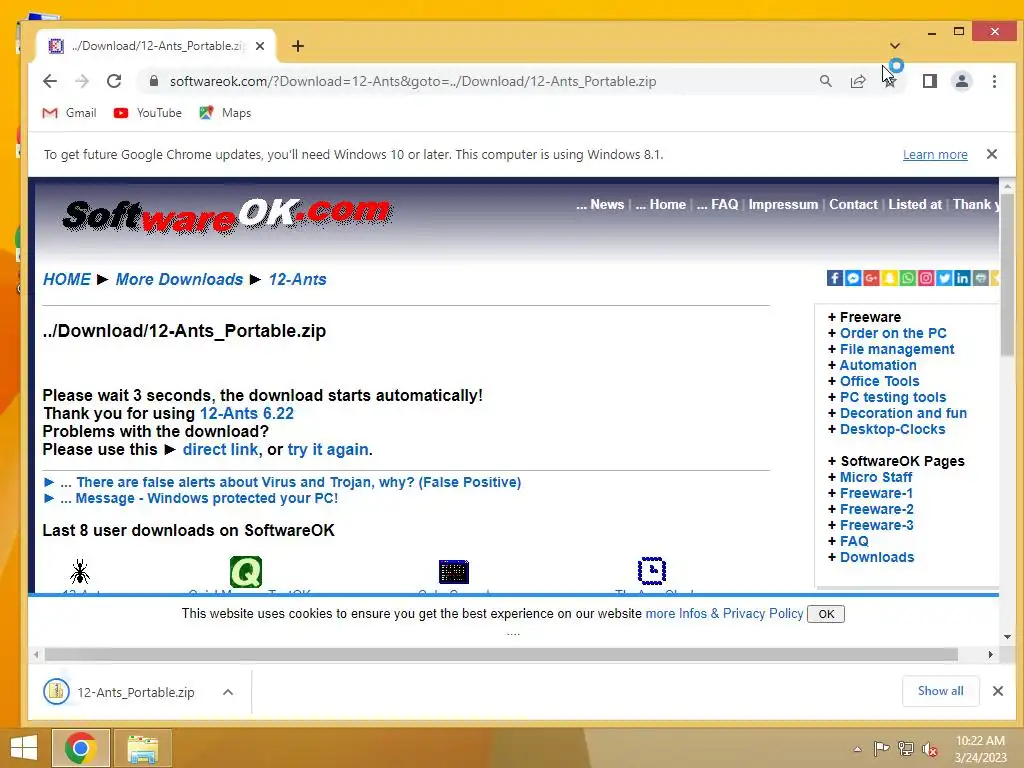The image size is (1024, 768).
Task: Share page via LinkedIn icon
Action: (x=963, y=278)
